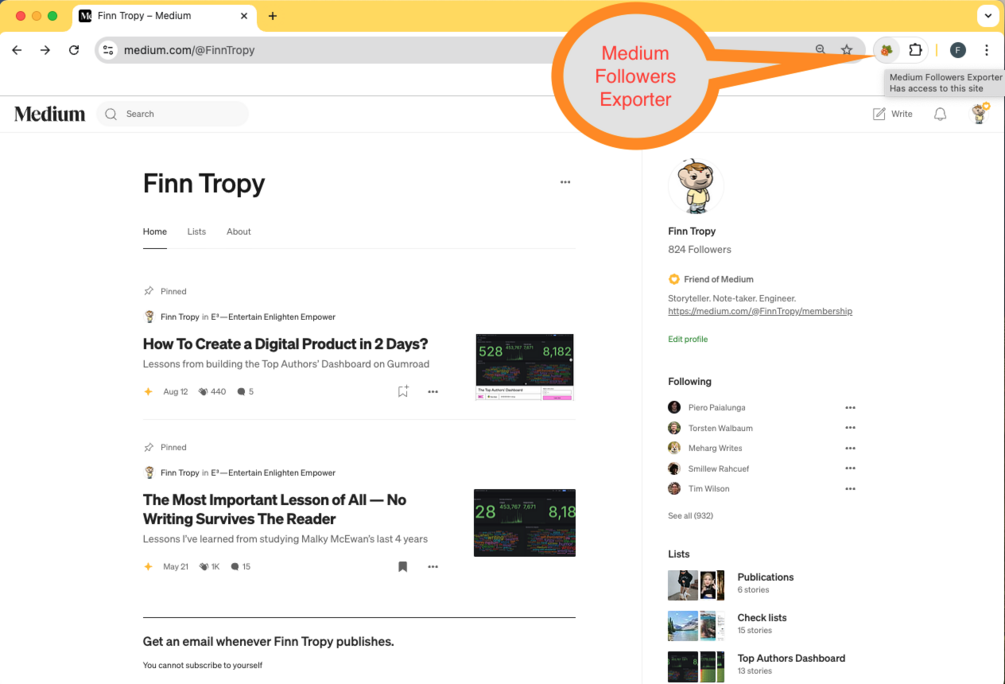The image size is (1005, 684).
Task: Switch to the Lists tab
Action: pos(196,231)
